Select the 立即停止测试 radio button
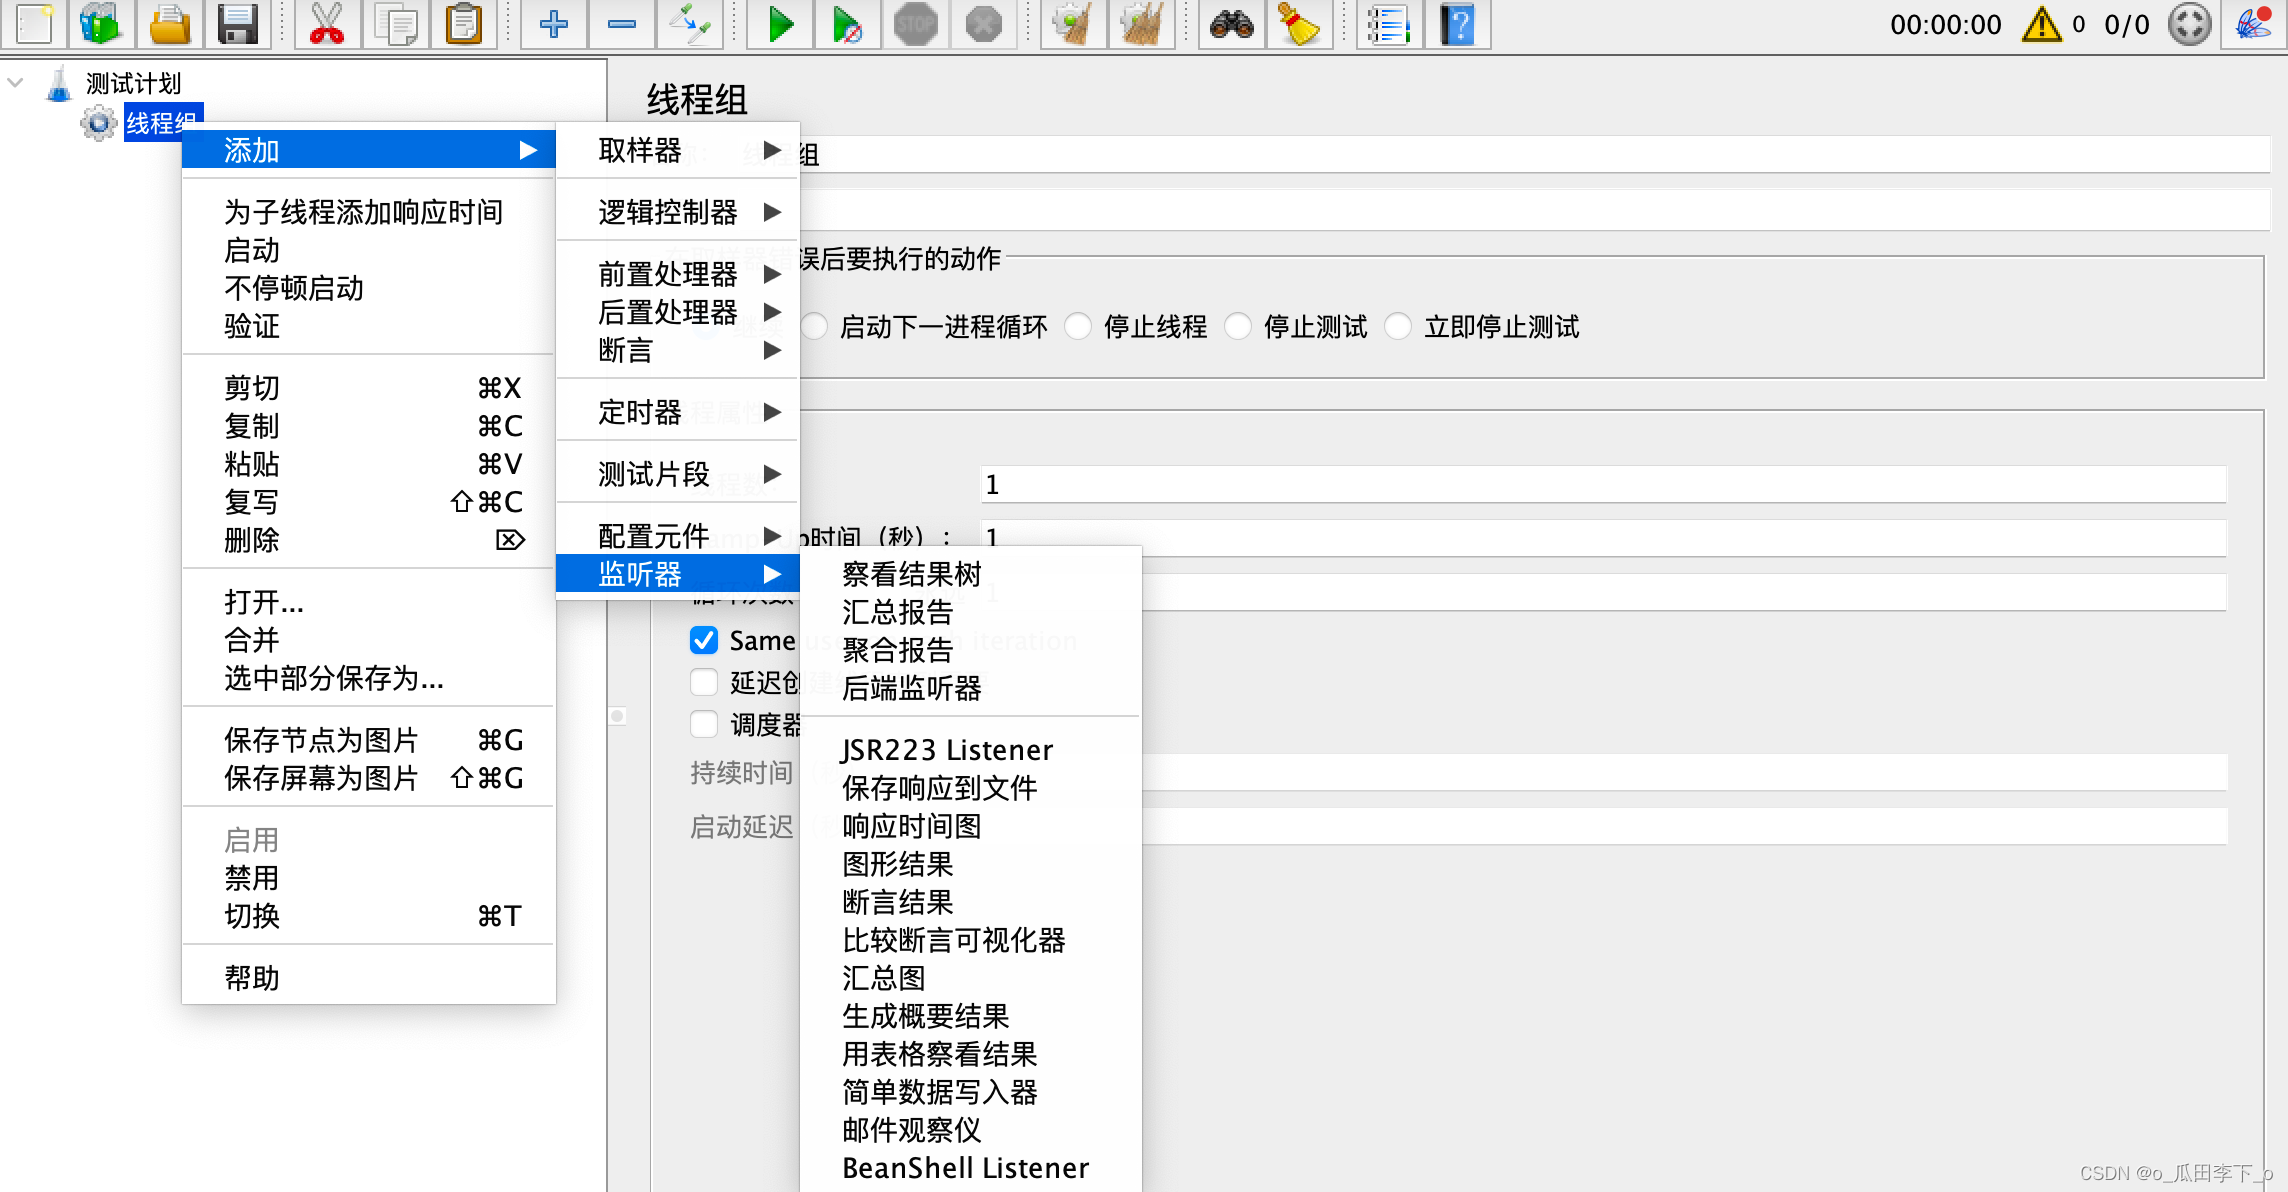 [1398, 327]
